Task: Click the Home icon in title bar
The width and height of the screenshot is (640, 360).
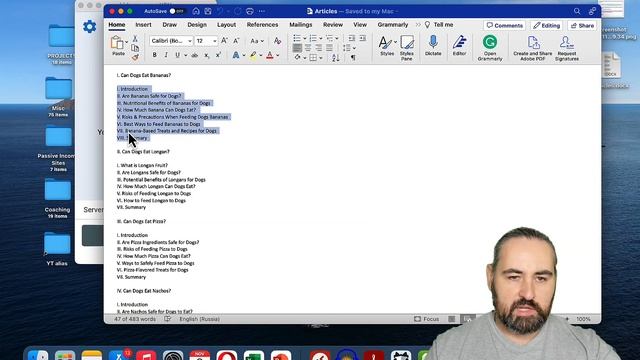Action: pyautogui.click(x=196, y=11)
